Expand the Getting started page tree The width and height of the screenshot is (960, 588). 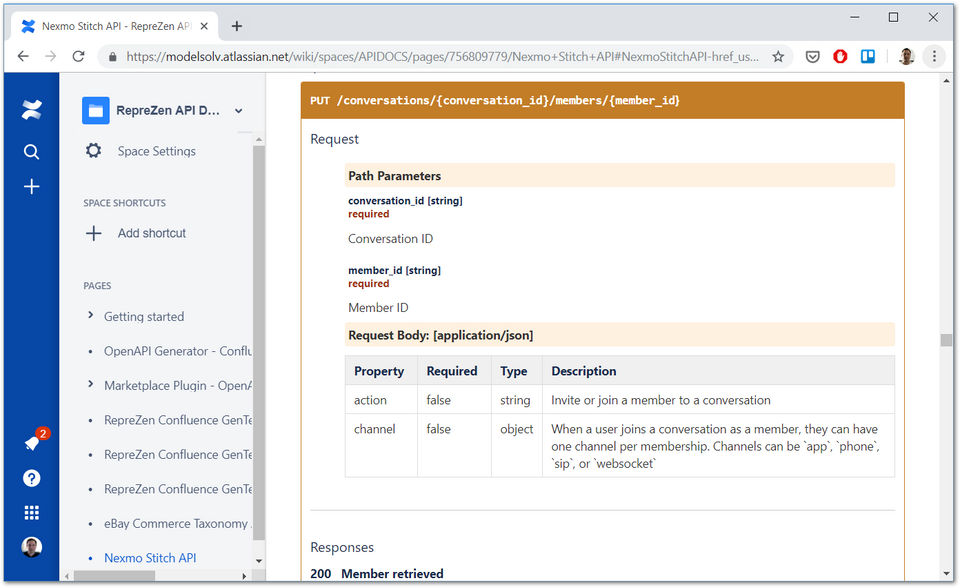[91, 316]
